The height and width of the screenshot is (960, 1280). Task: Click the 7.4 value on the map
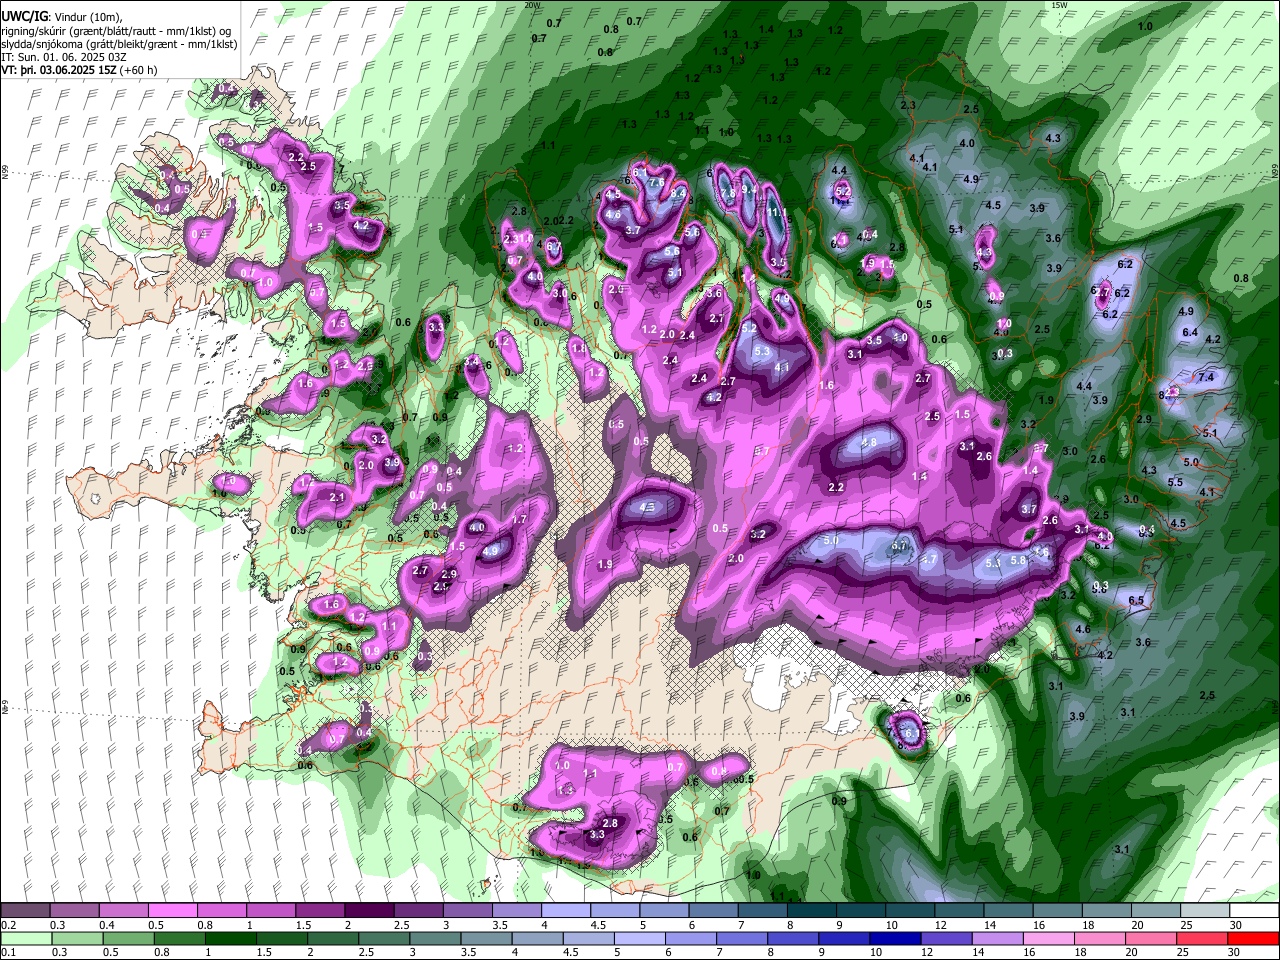tap(1205, 377)
